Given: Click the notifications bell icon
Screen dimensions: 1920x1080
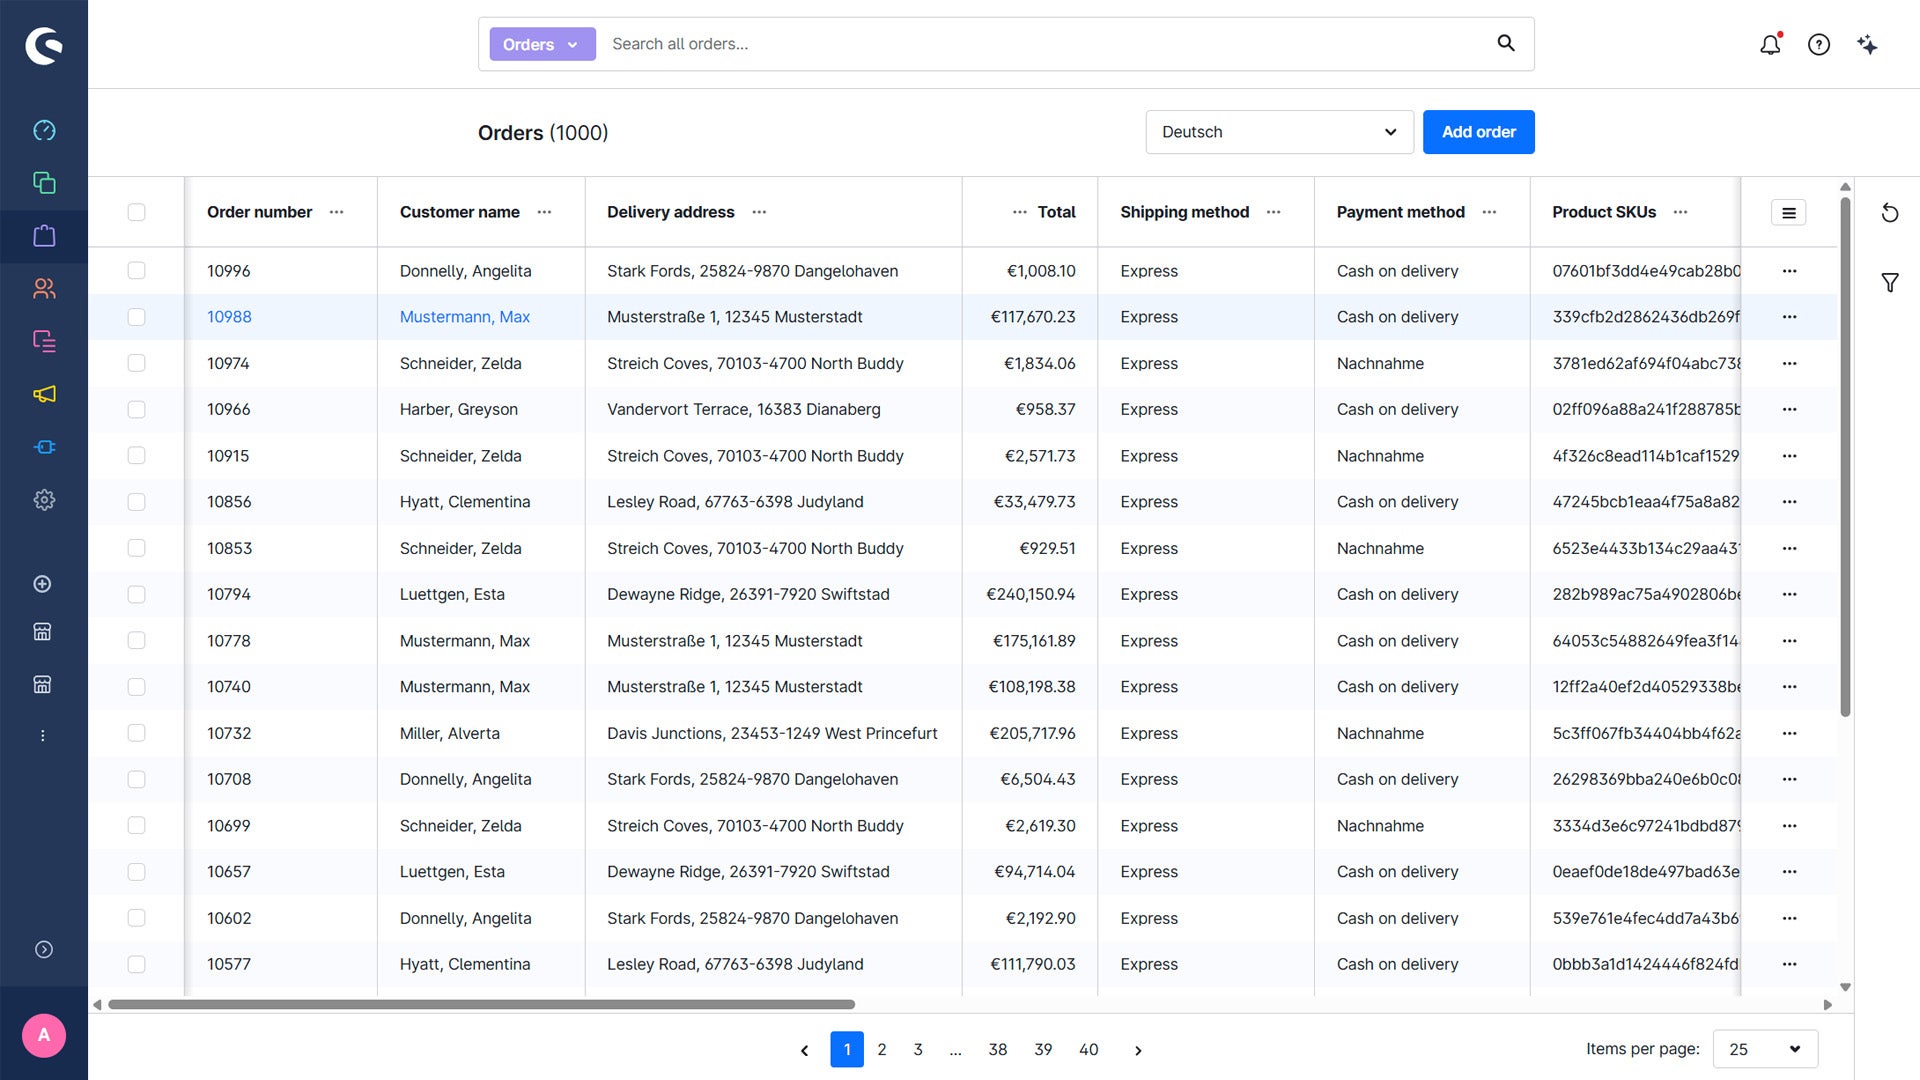Looking at the screenshot, I should click(x=1770, y=44).
